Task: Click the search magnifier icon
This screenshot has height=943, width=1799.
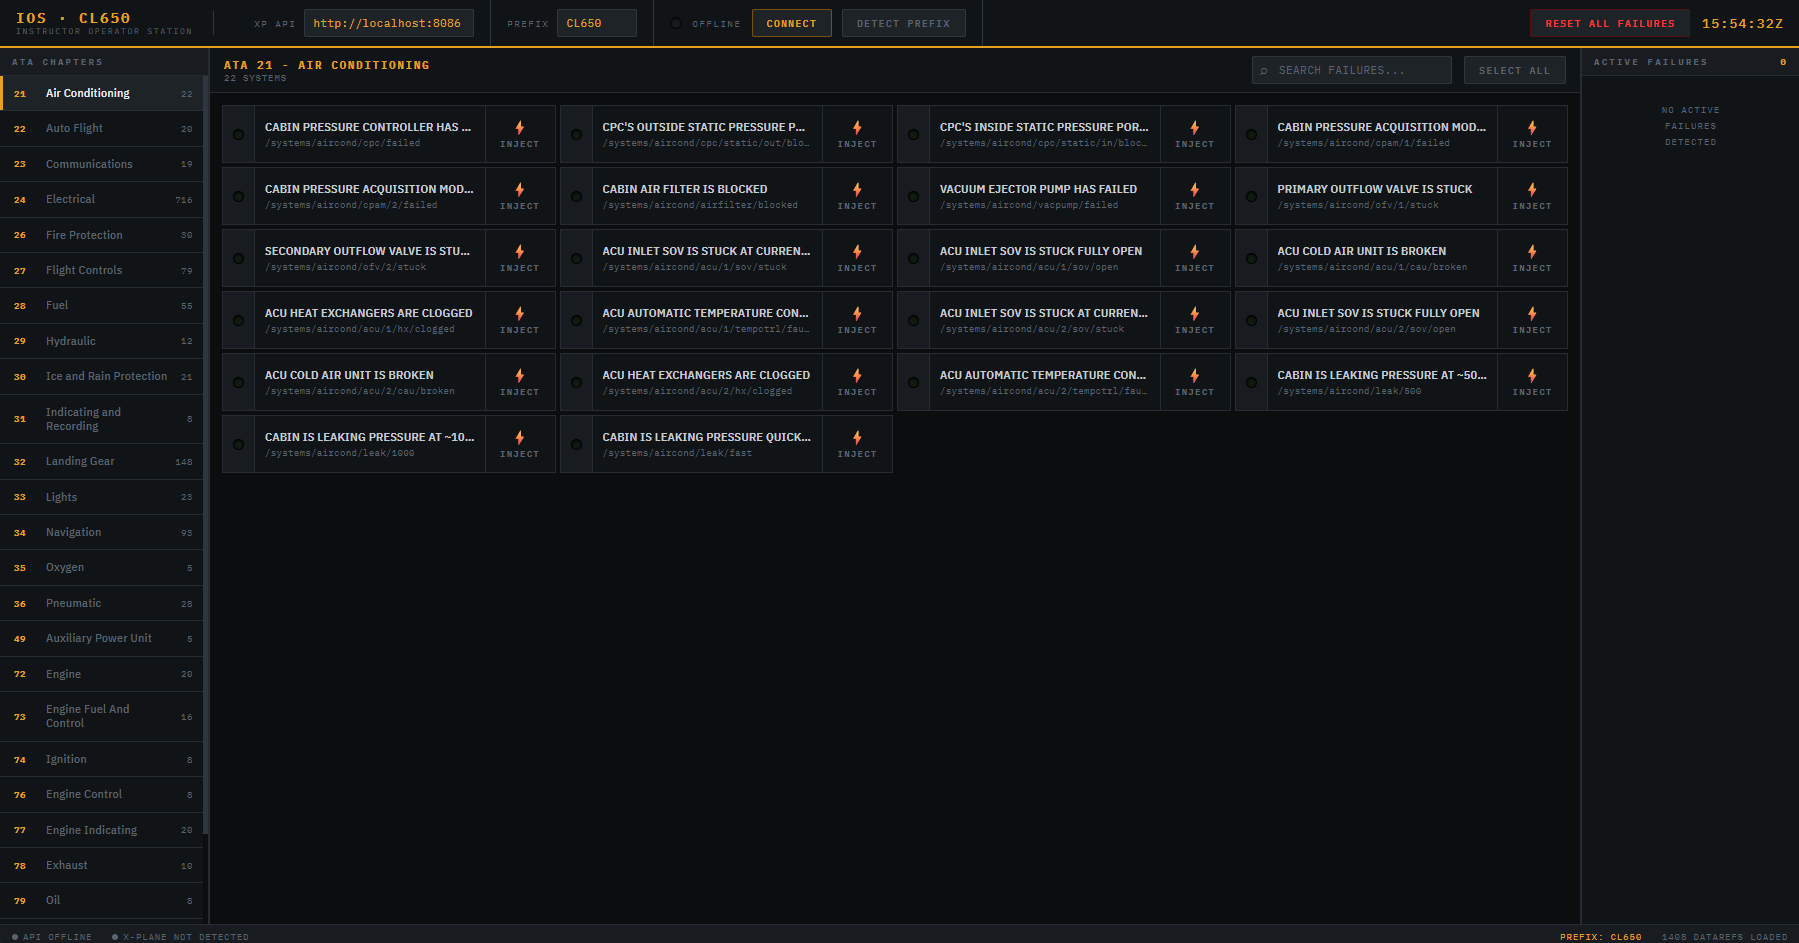Action: pyautogui.click(x=1264, y=71)
